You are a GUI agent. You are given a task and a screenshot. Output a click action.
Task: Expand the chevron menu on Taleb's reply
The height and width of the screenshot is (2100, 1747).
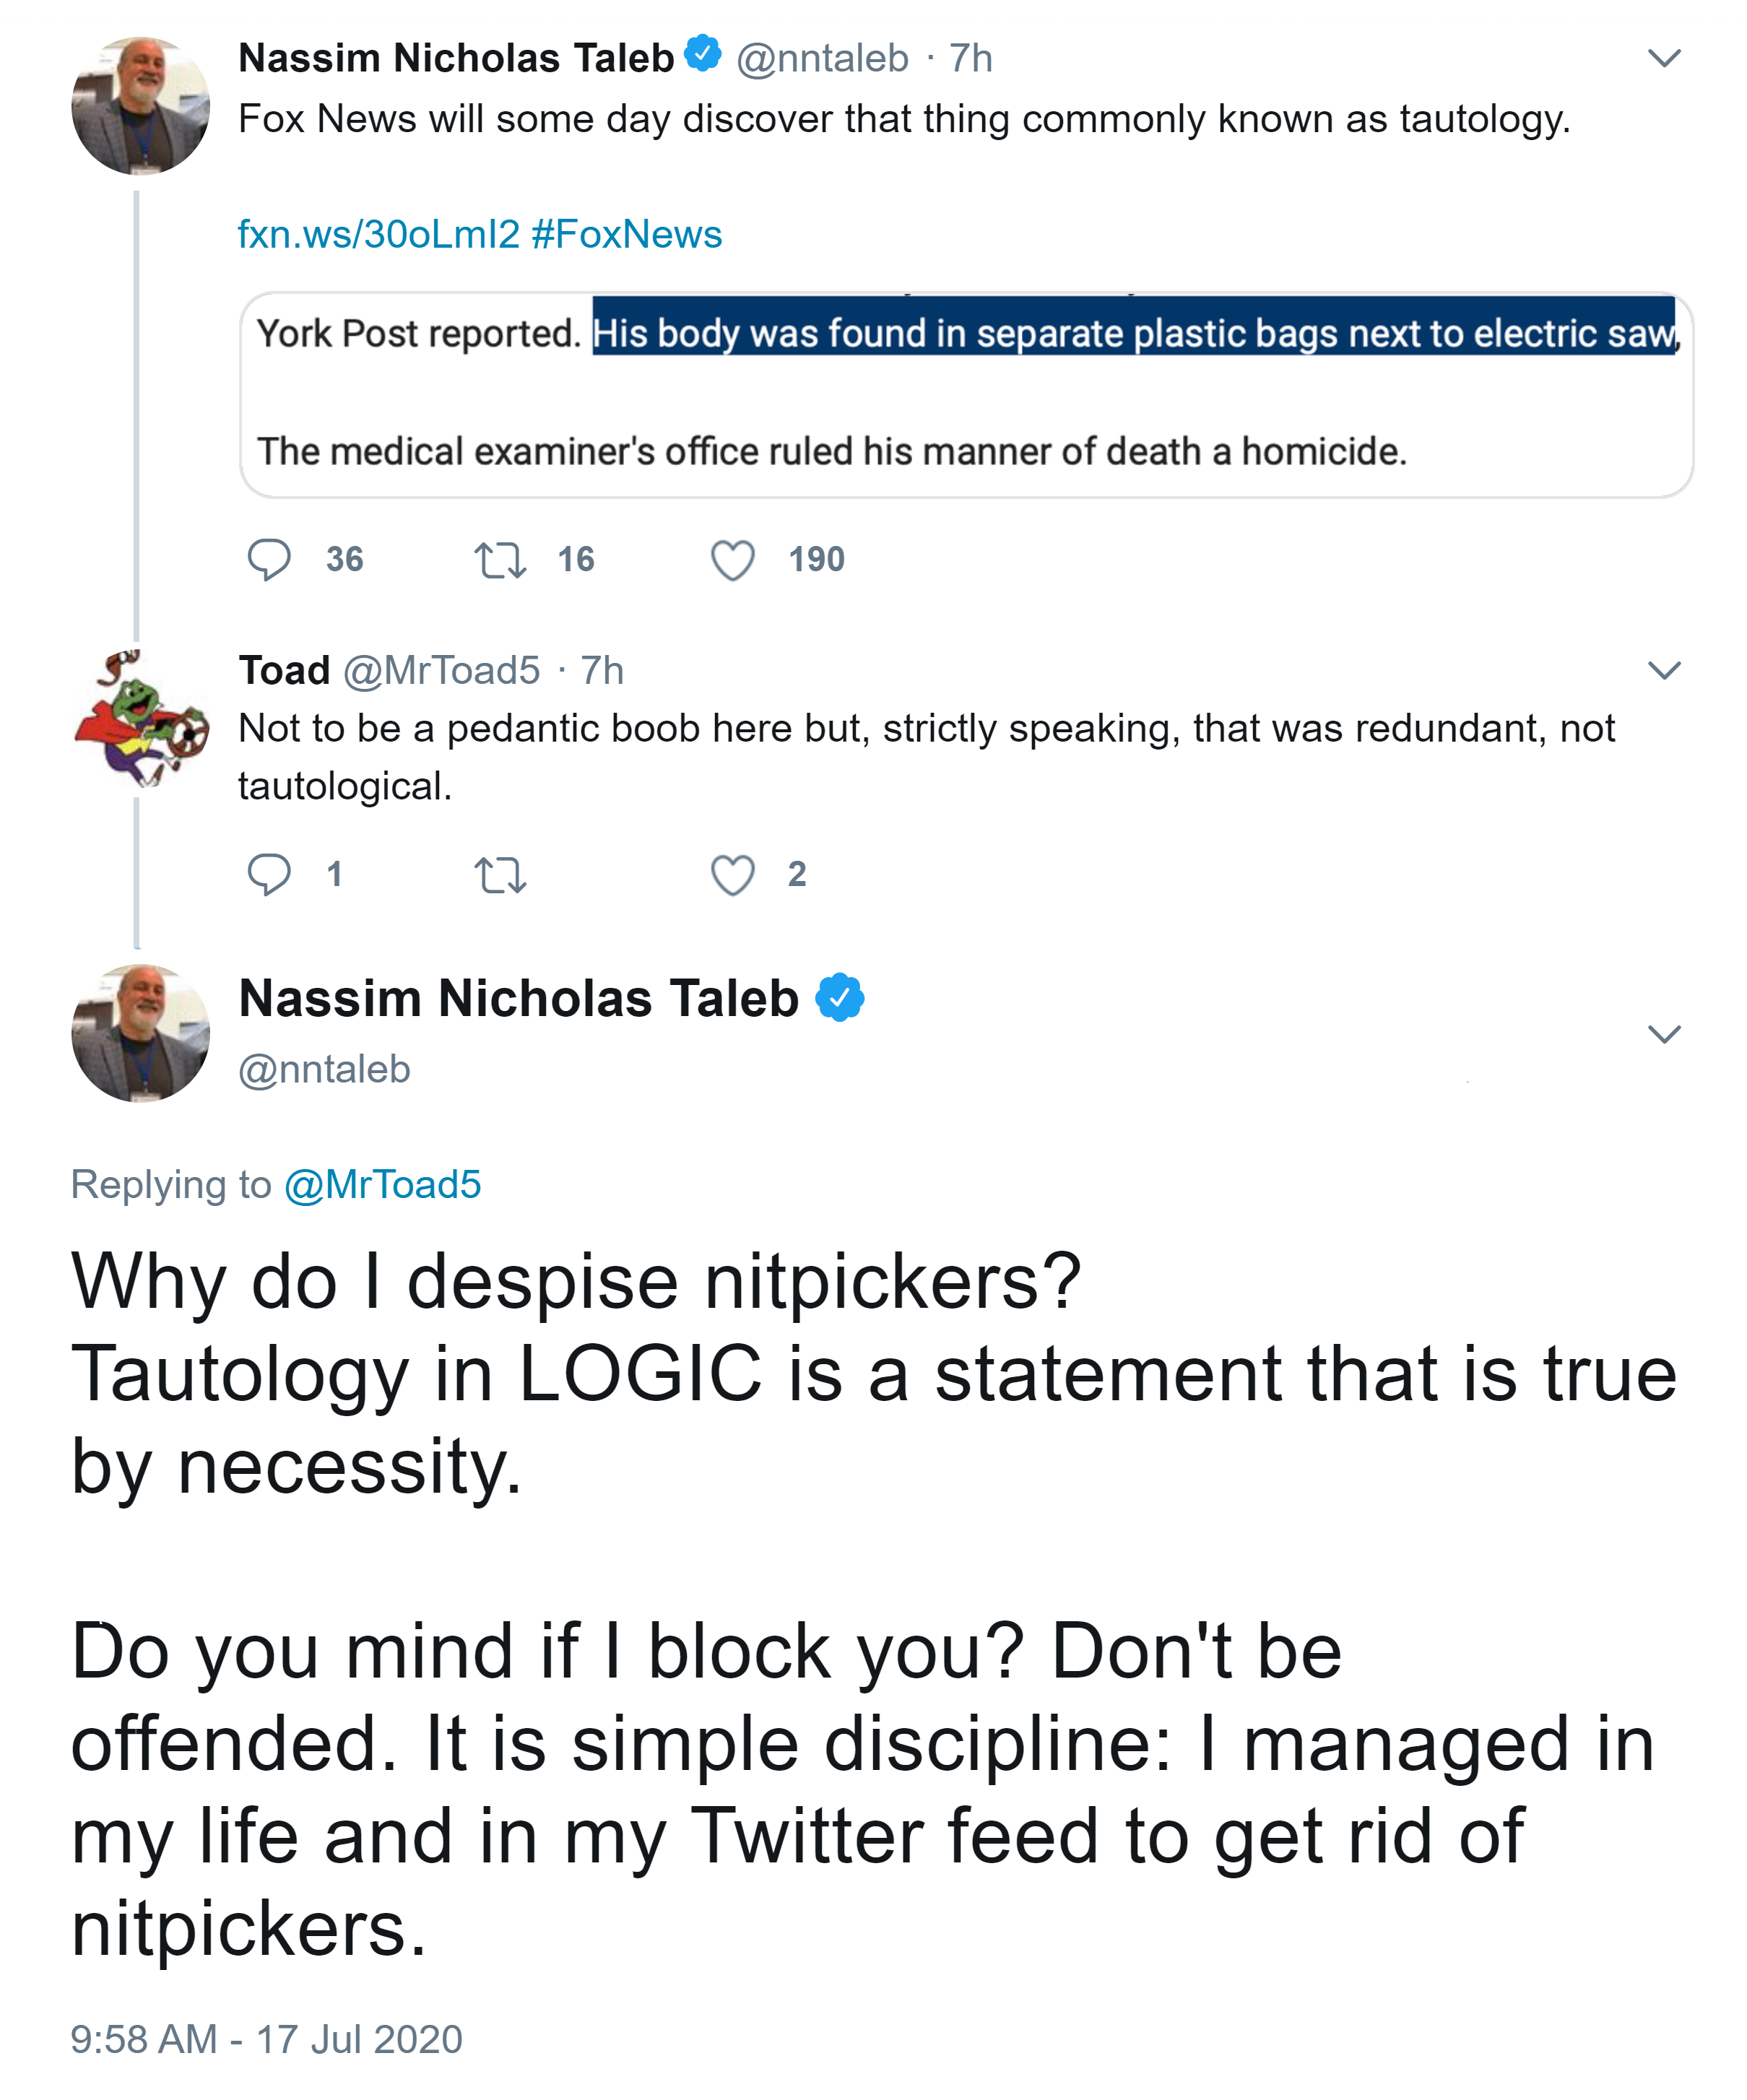1663,1034
